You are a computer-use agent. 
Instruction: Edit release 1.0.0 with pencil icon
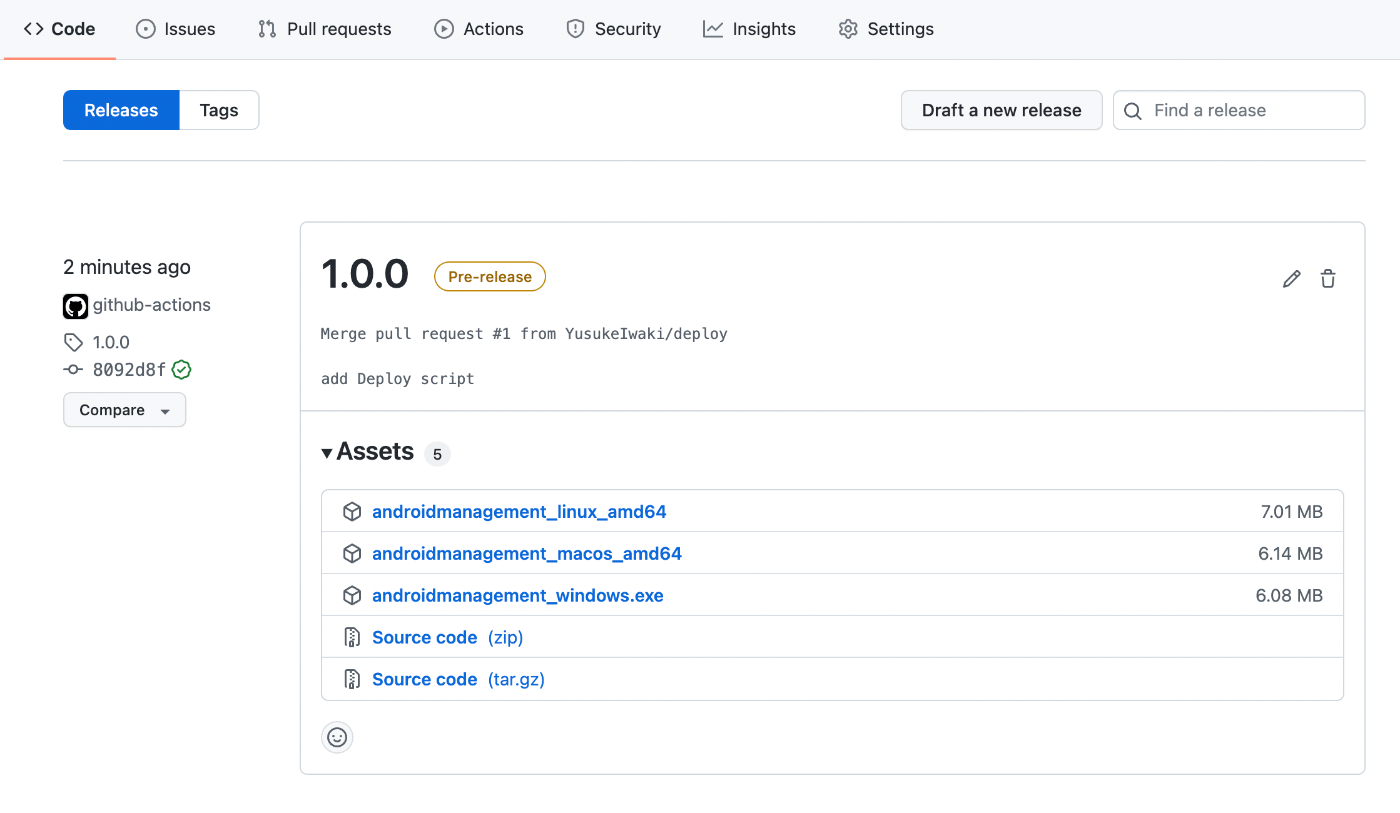(1292, 279)
